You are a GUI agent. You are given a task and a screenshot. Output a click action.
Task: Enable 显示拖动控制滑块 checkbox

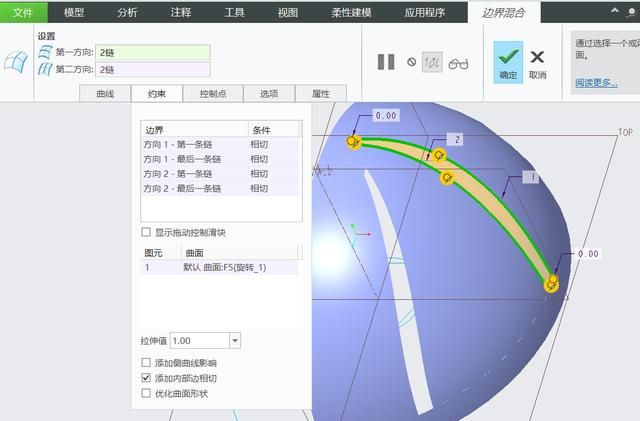[x=146, y=232]
